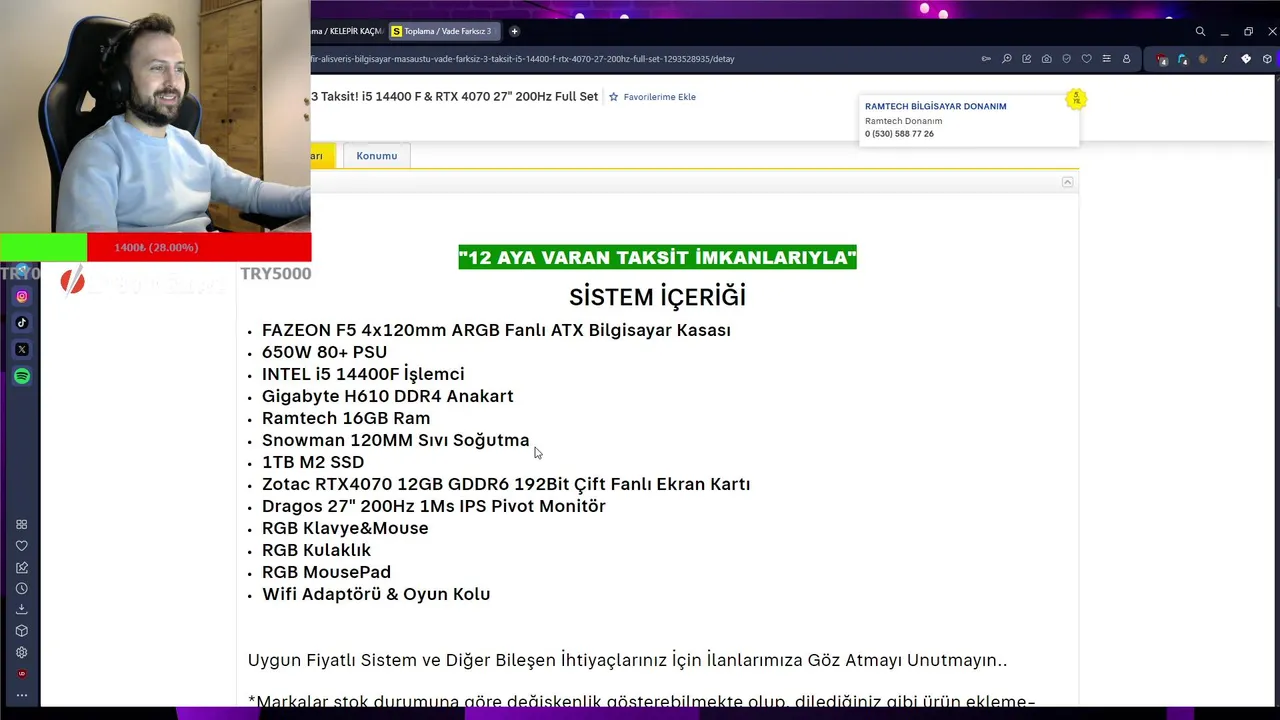
Task: Click the red badge icon above the sidebar dots
Action: (21, 674)
